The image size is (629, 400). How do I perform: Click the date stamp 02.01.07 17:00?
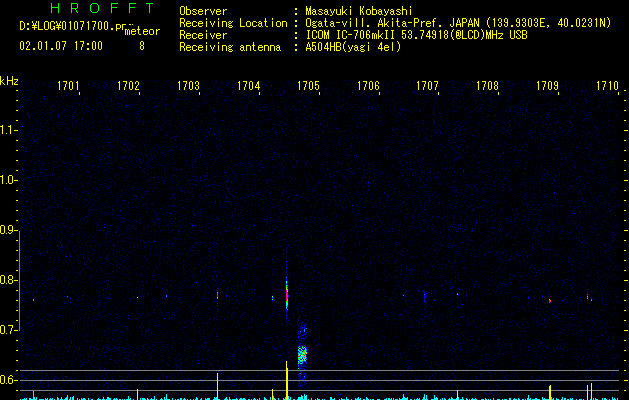61,46
